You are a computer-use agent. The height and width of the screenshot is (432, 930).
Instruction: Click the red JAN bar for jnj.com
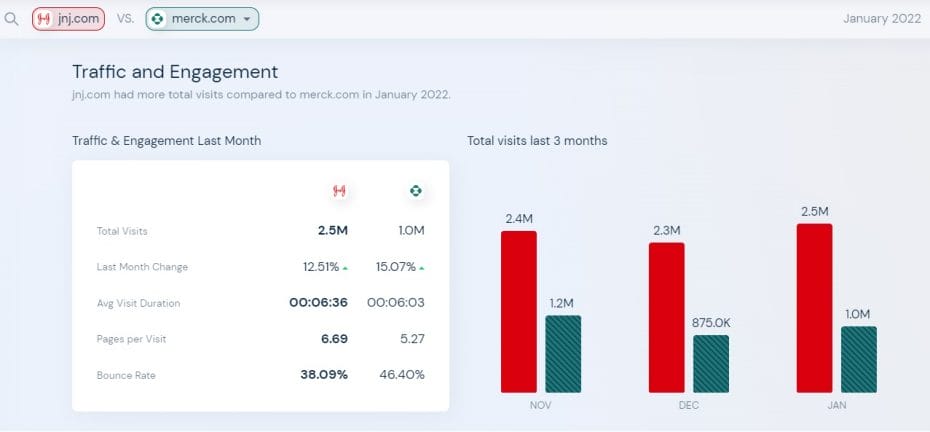(x=814, y=308)
